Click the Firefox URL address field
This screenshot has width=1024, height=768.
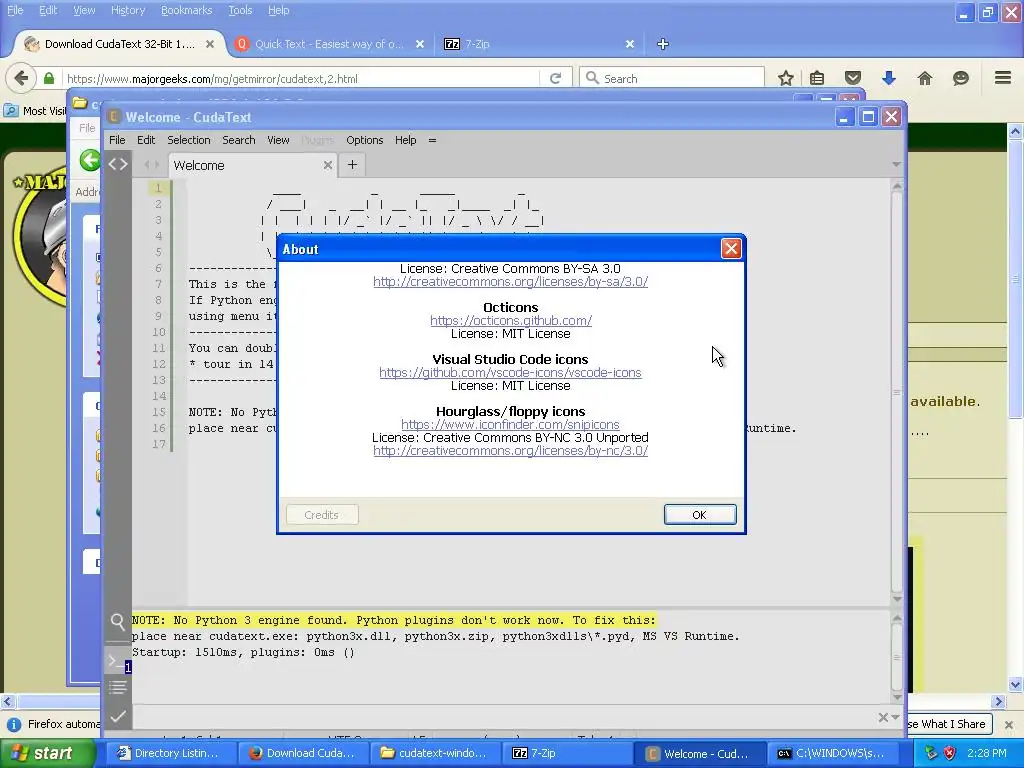pyautogui.click(x=302, y=78)
